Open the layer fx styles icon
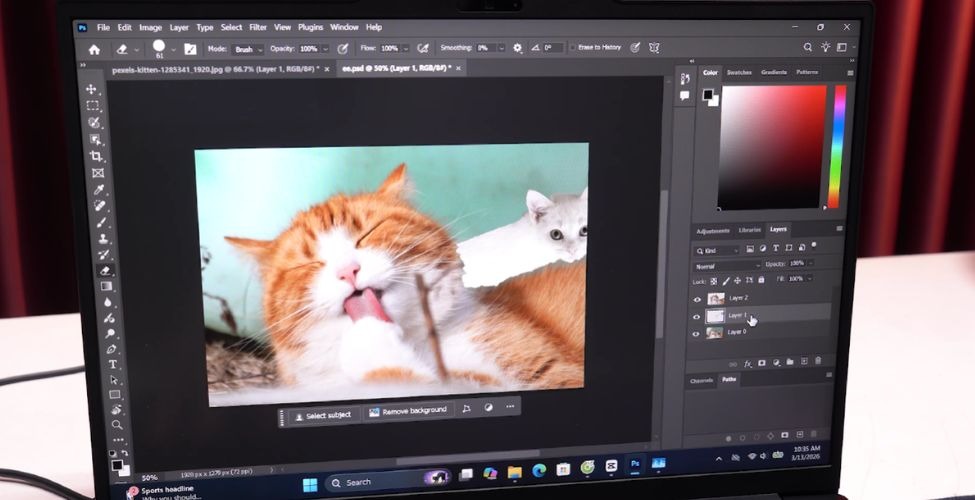Image resolution: width=975 pixels, height=500 pixels. 747,363
